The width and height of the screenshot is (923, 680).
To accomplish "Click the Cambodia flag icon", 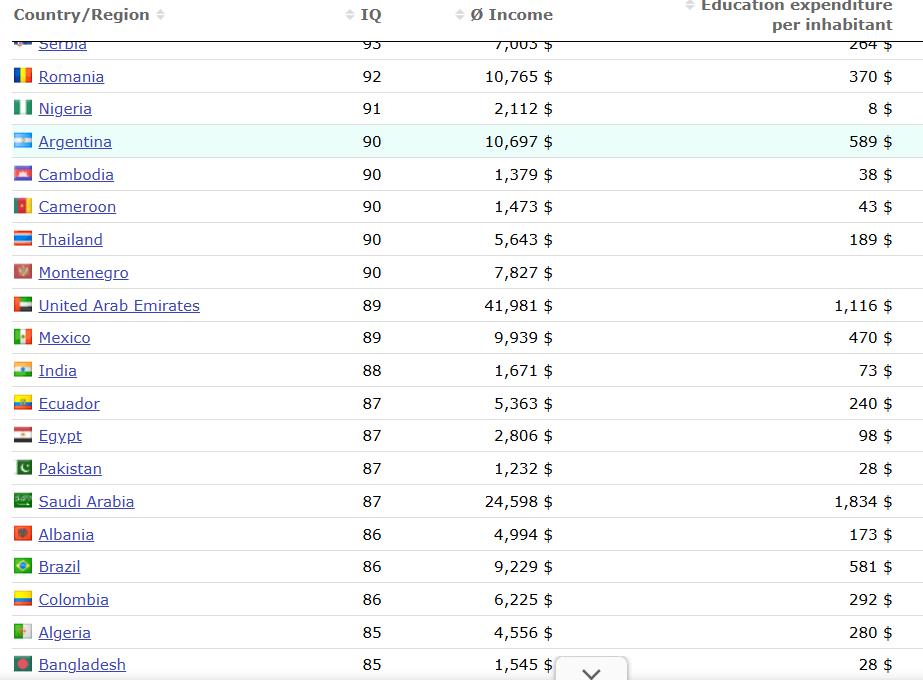I will 23,174.
